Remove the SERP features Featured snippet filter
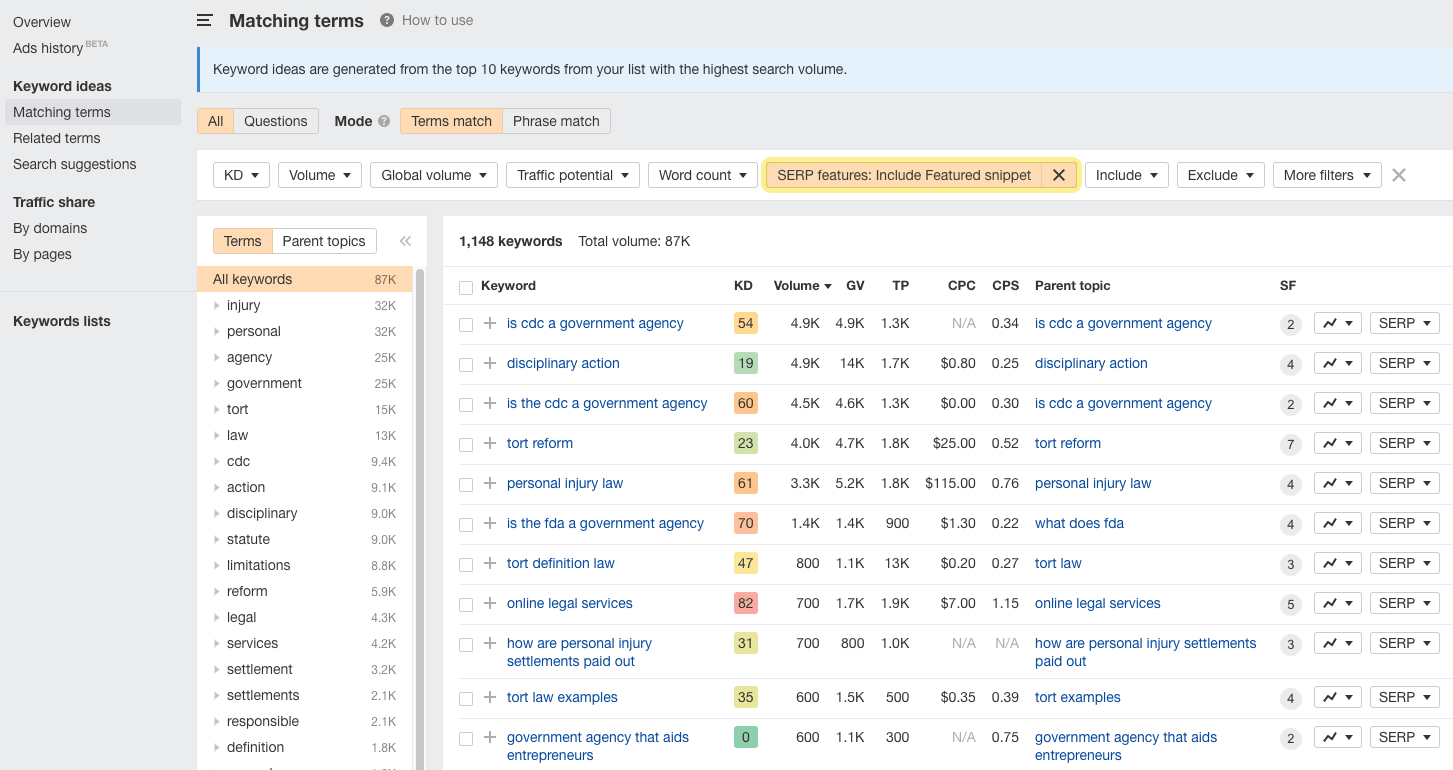Image resolution: width=1453 pixels, height=770 pixels. coord(1059,175)
